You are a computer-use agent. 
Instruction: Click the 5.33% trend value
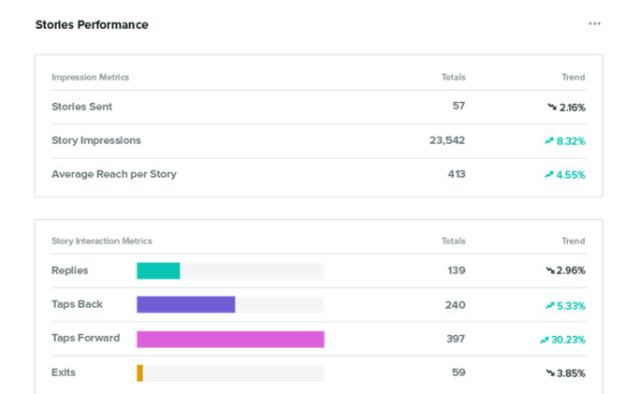(x=571, y=306)
